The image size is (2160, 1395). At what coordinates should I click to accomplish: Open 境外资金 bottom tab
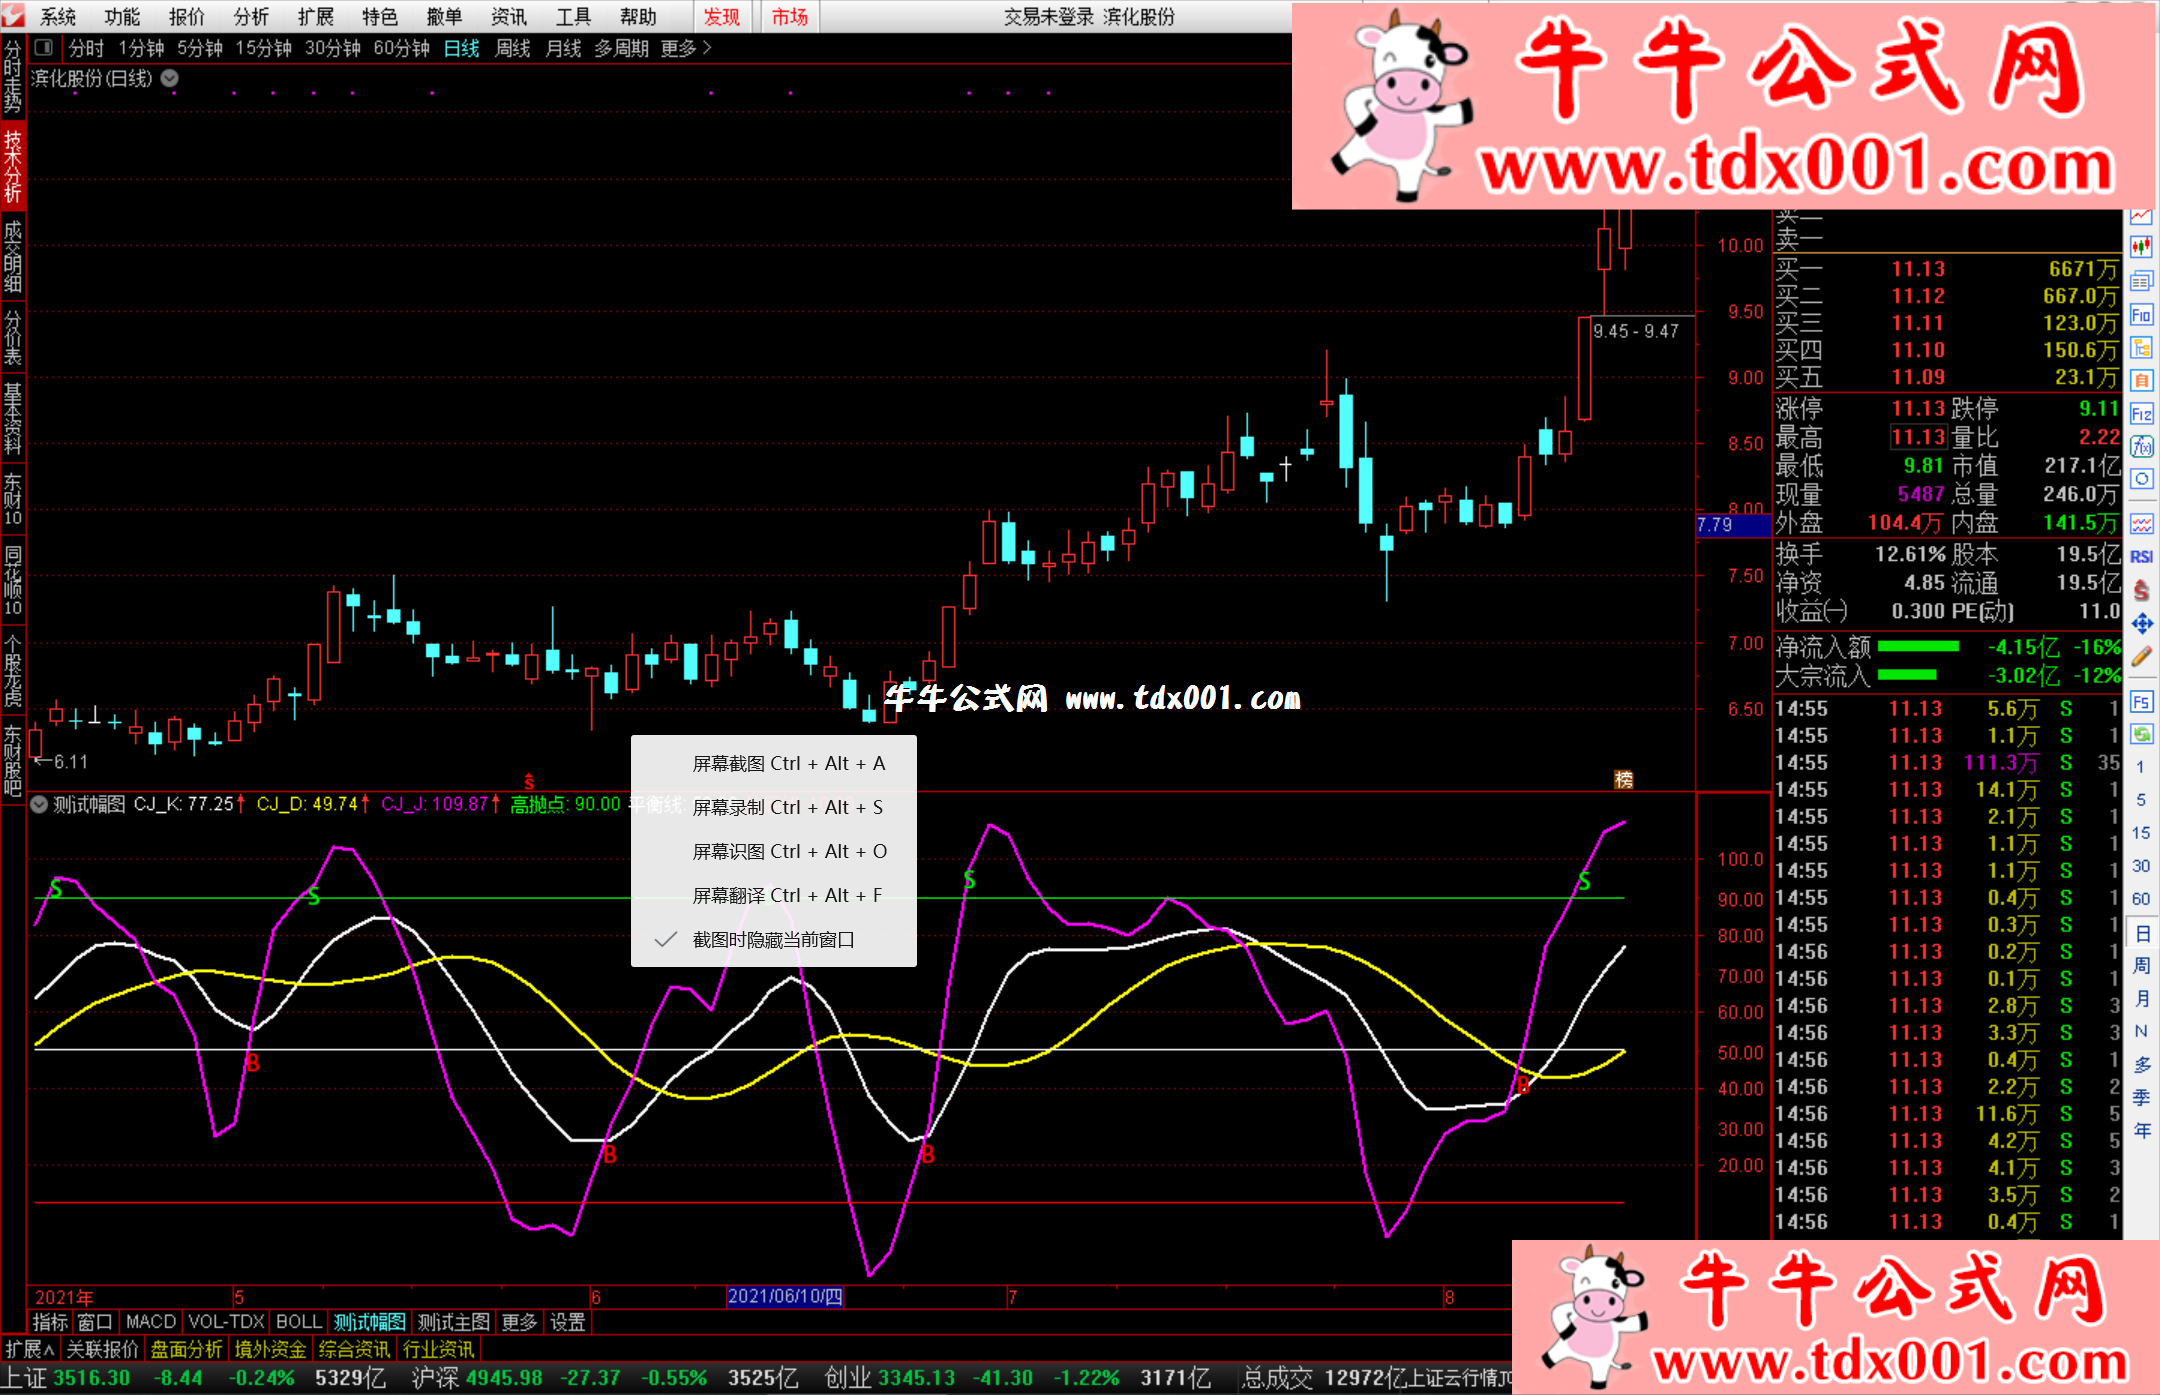coord(270,1349)
